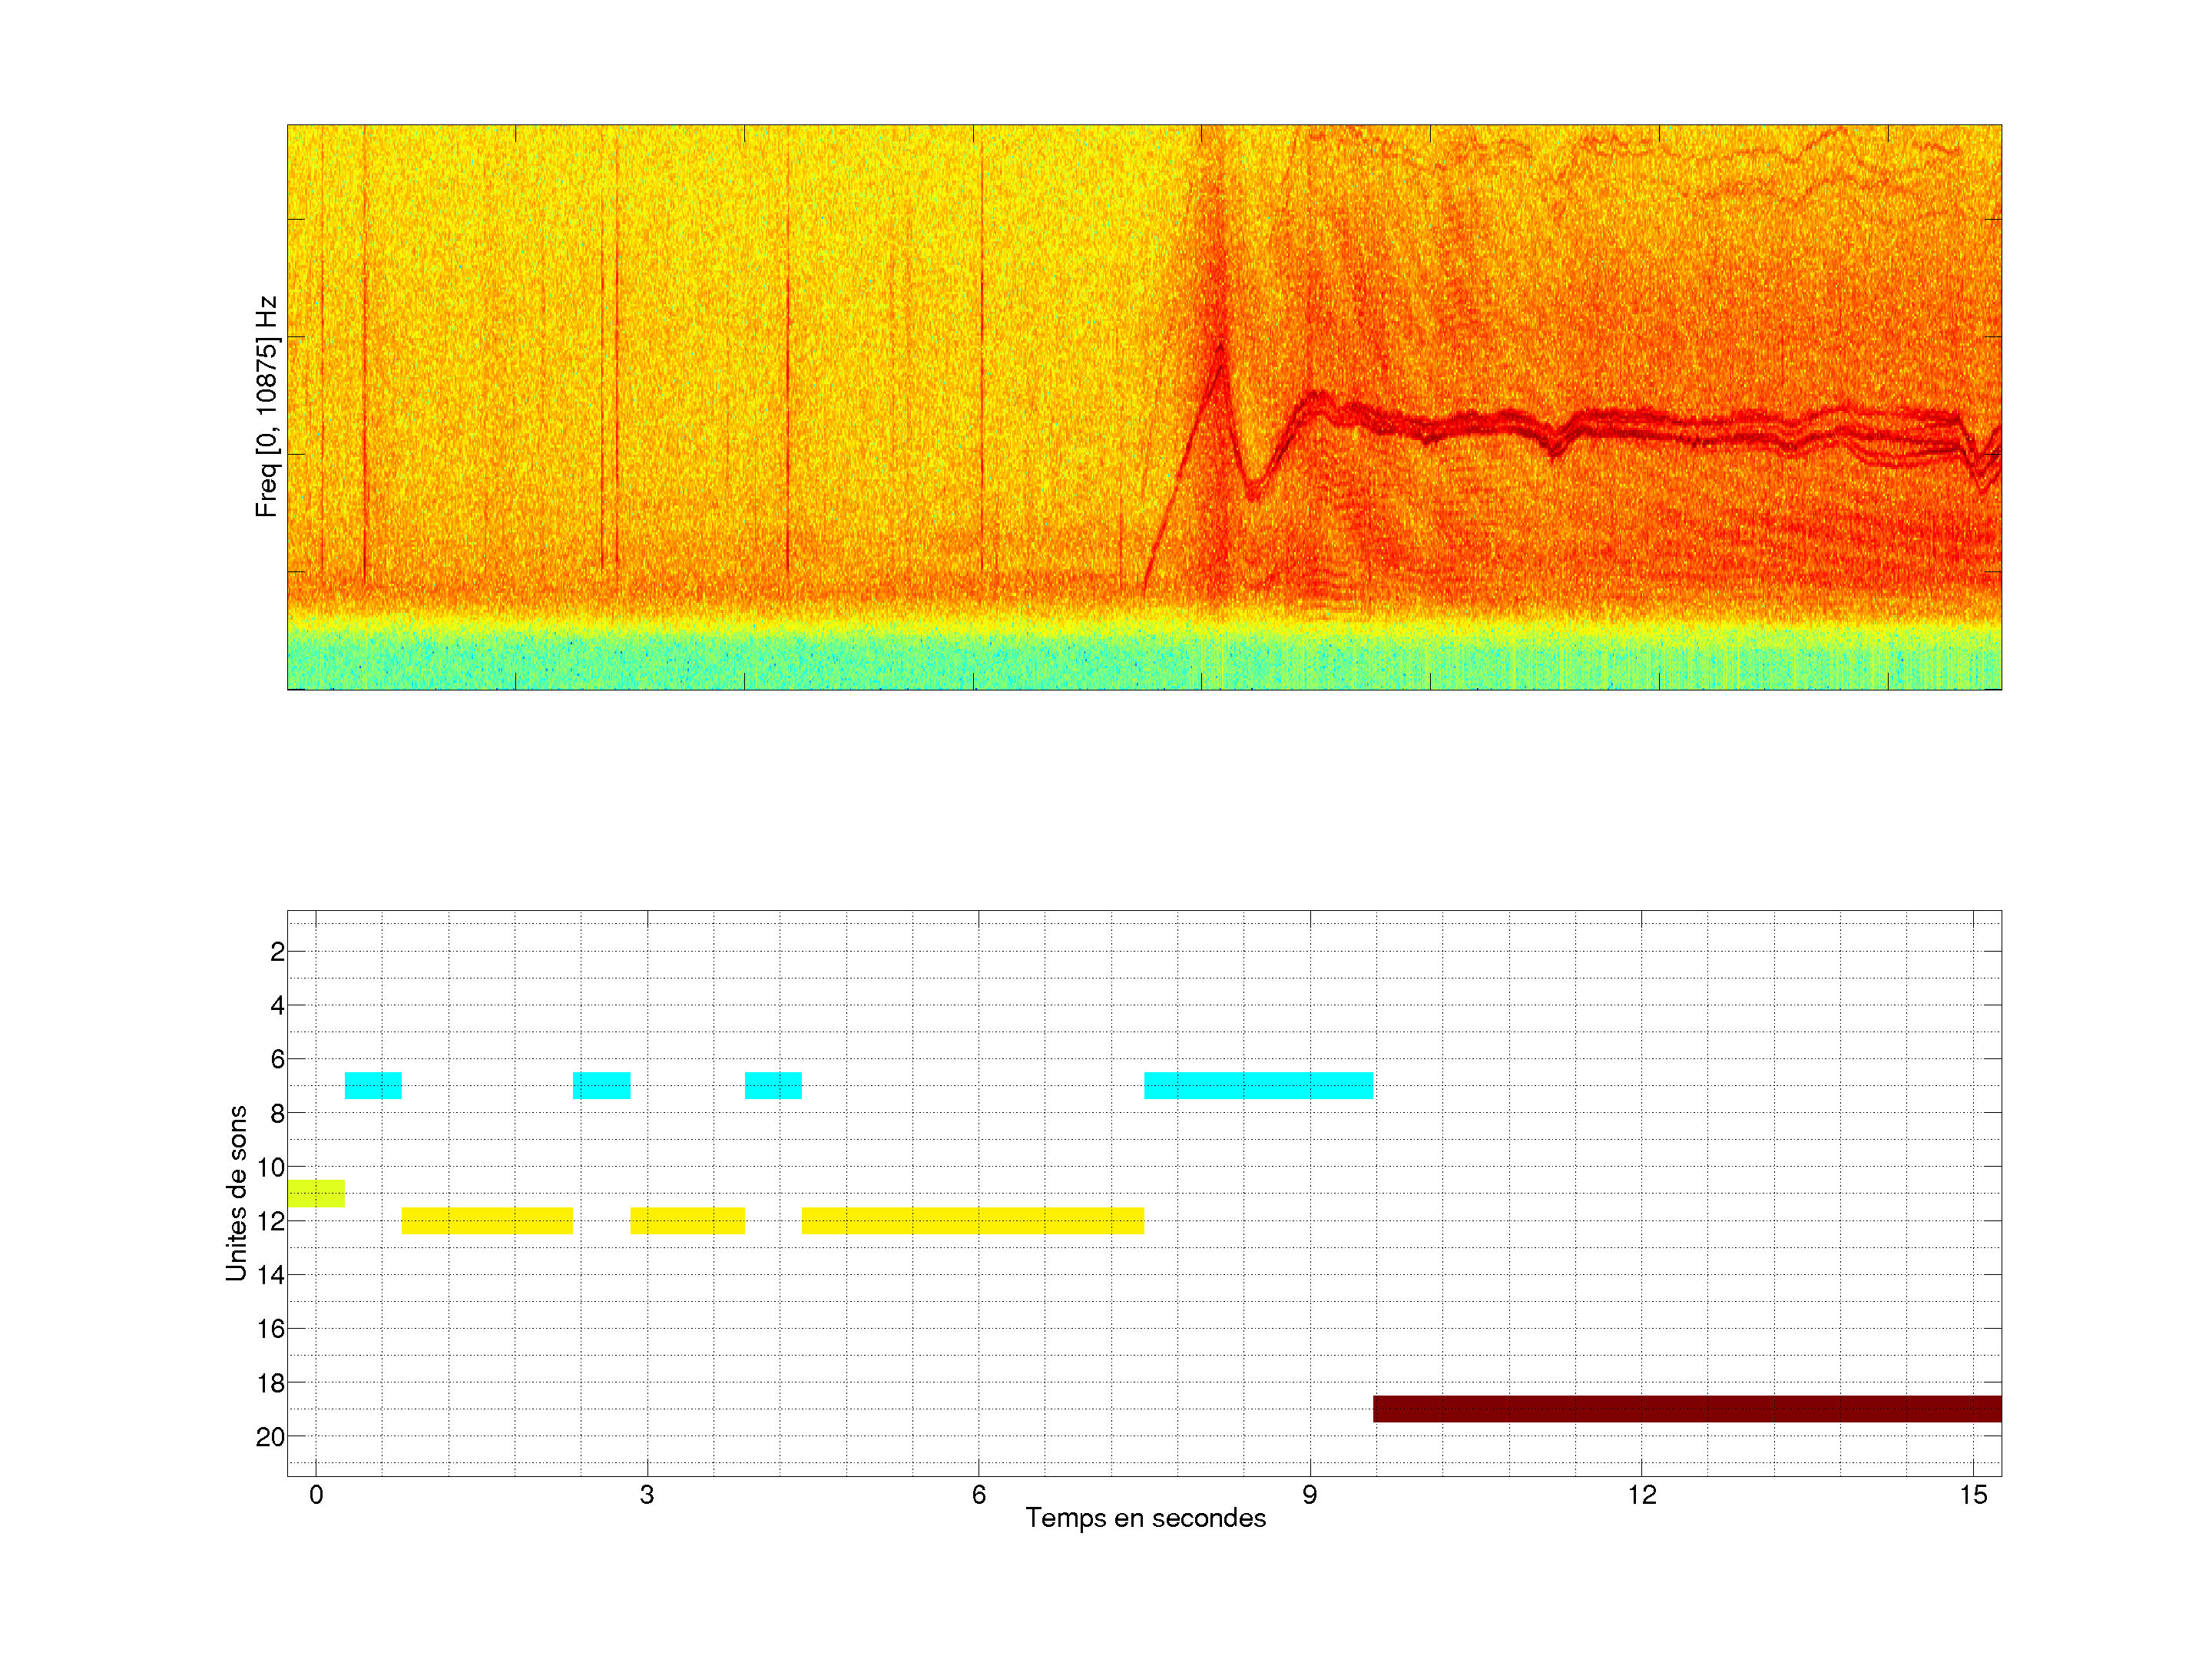Click the second short cyan bar before 3 seconds
The height and width of the screenshot is (1659, 2212).
(601, 1085)
